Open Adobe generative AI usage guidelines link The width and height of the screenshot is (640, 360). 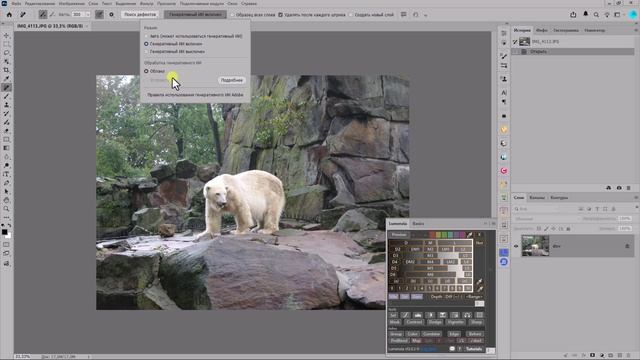point(195,95)
